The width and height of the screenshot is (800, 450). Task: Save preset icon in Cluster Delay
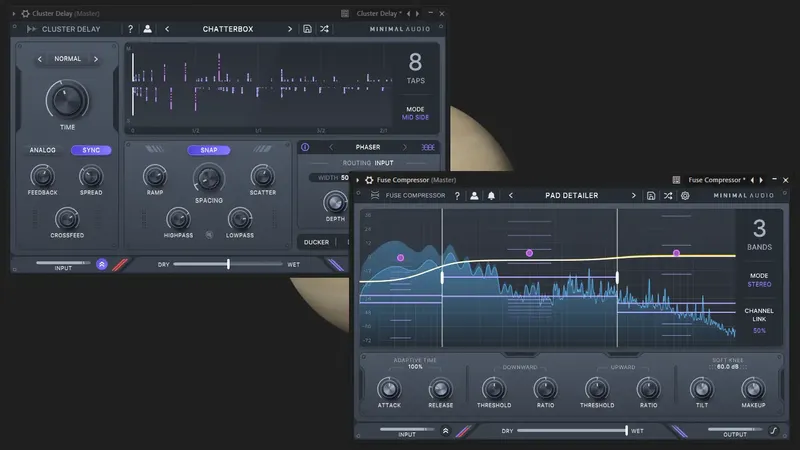click(x=307, y=29)
